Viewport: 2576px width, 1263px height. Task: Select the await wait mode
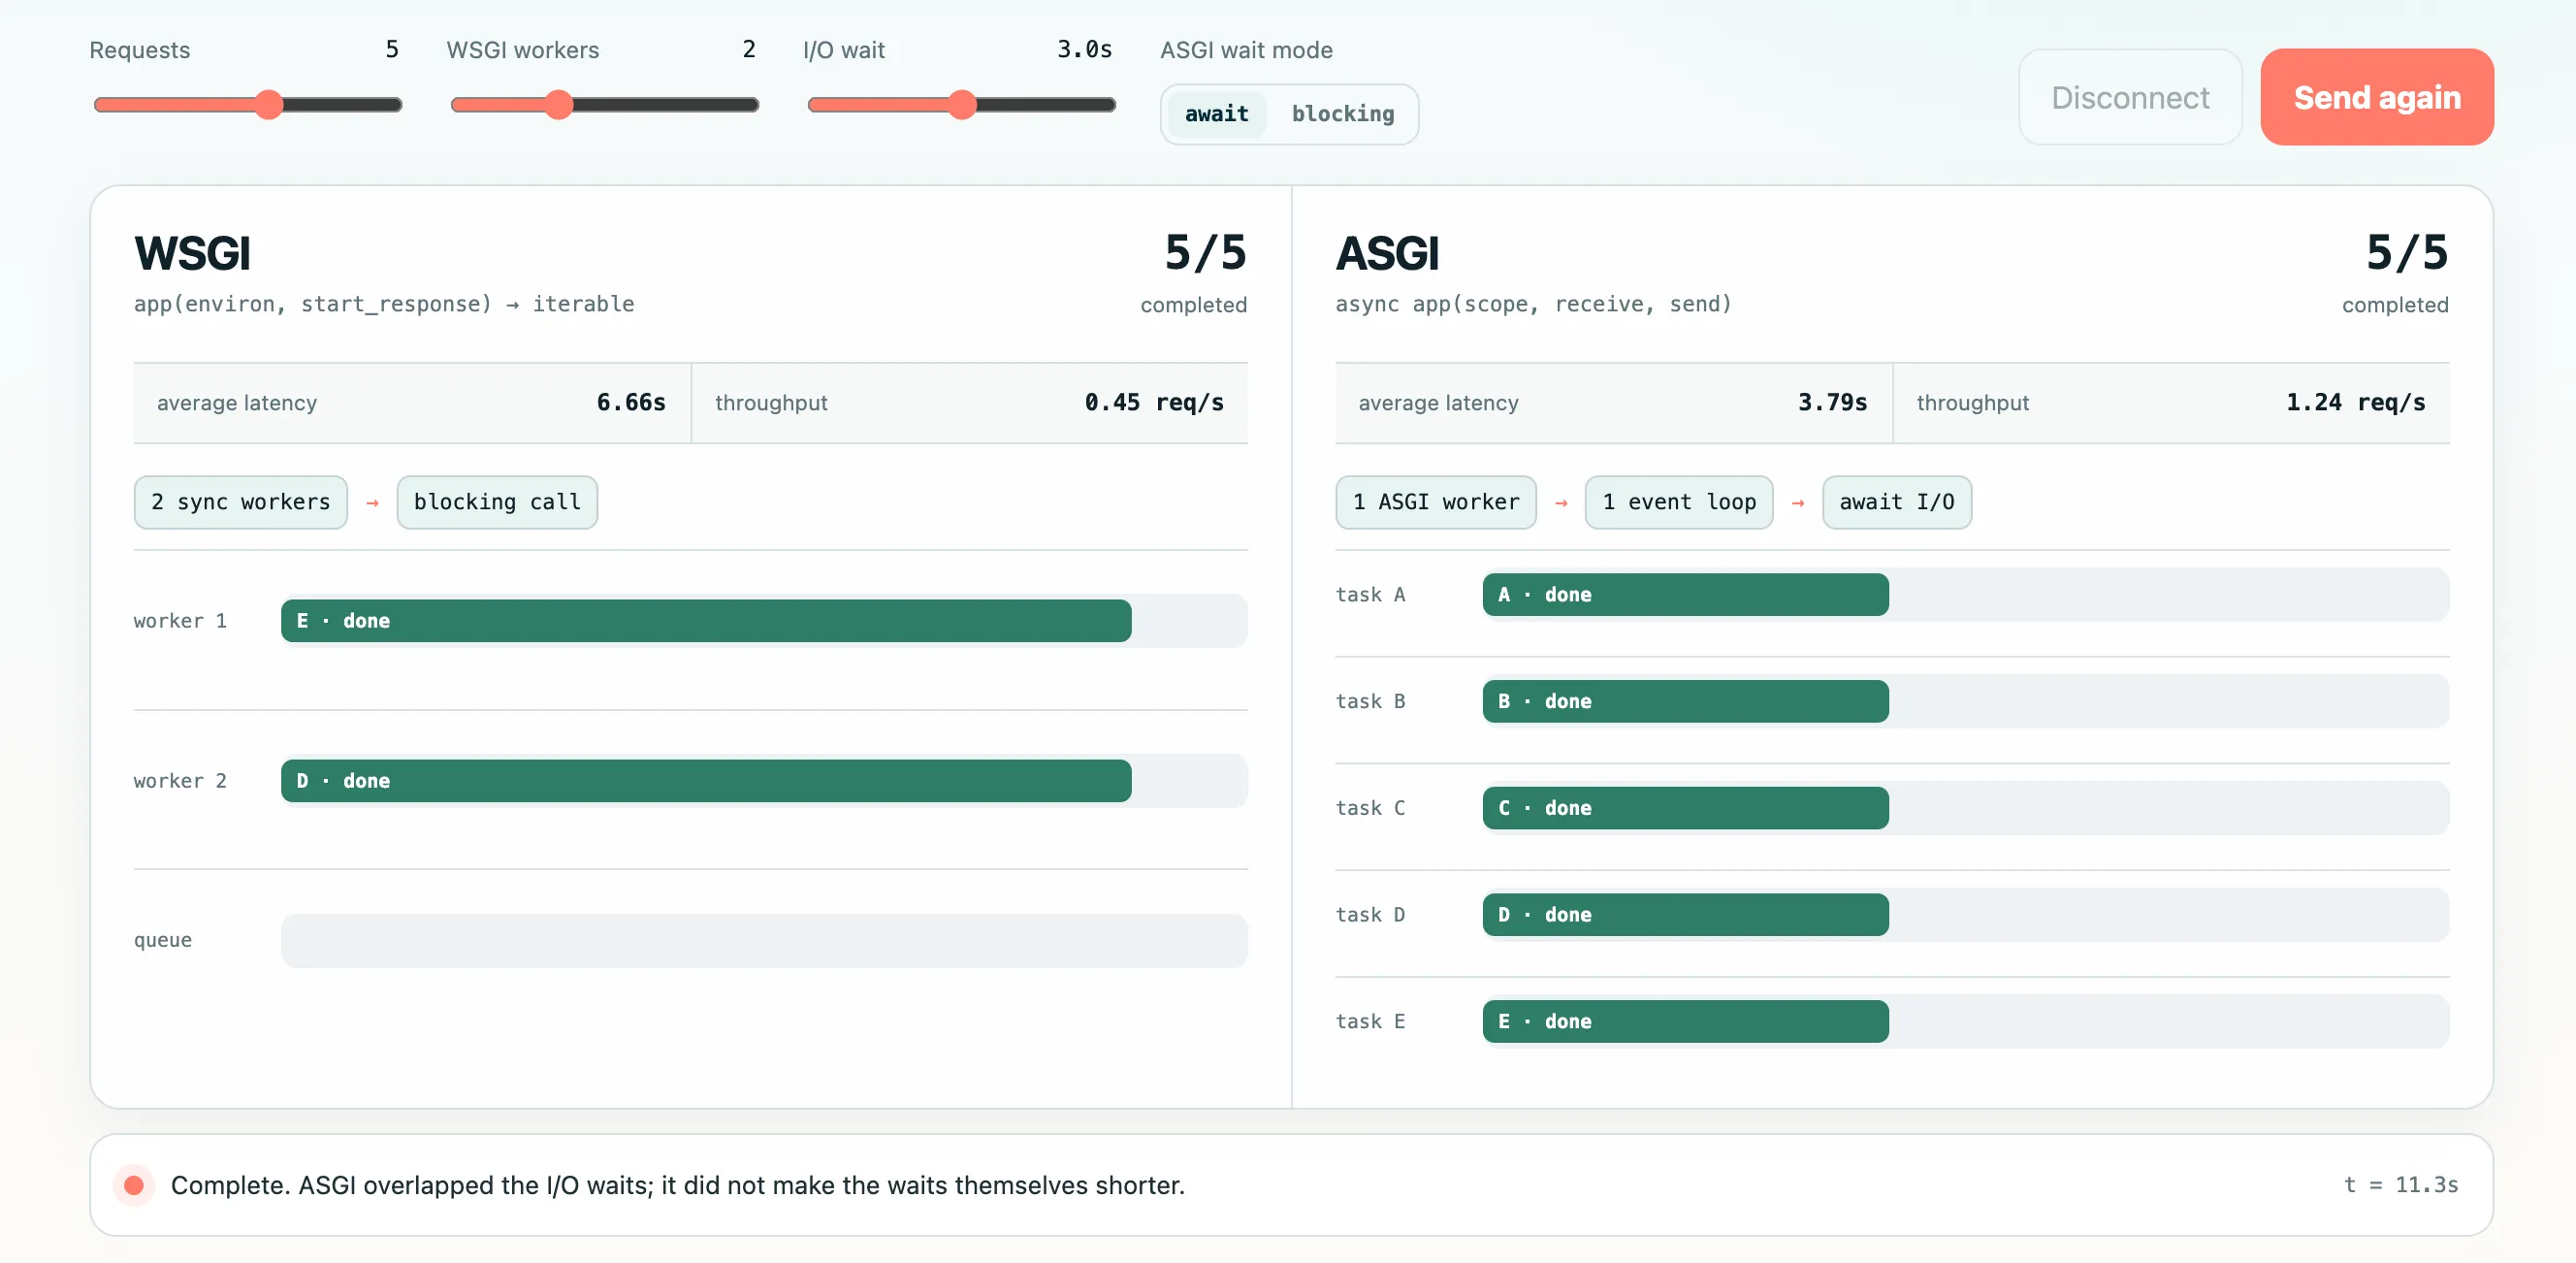(x=1216, y=114)
